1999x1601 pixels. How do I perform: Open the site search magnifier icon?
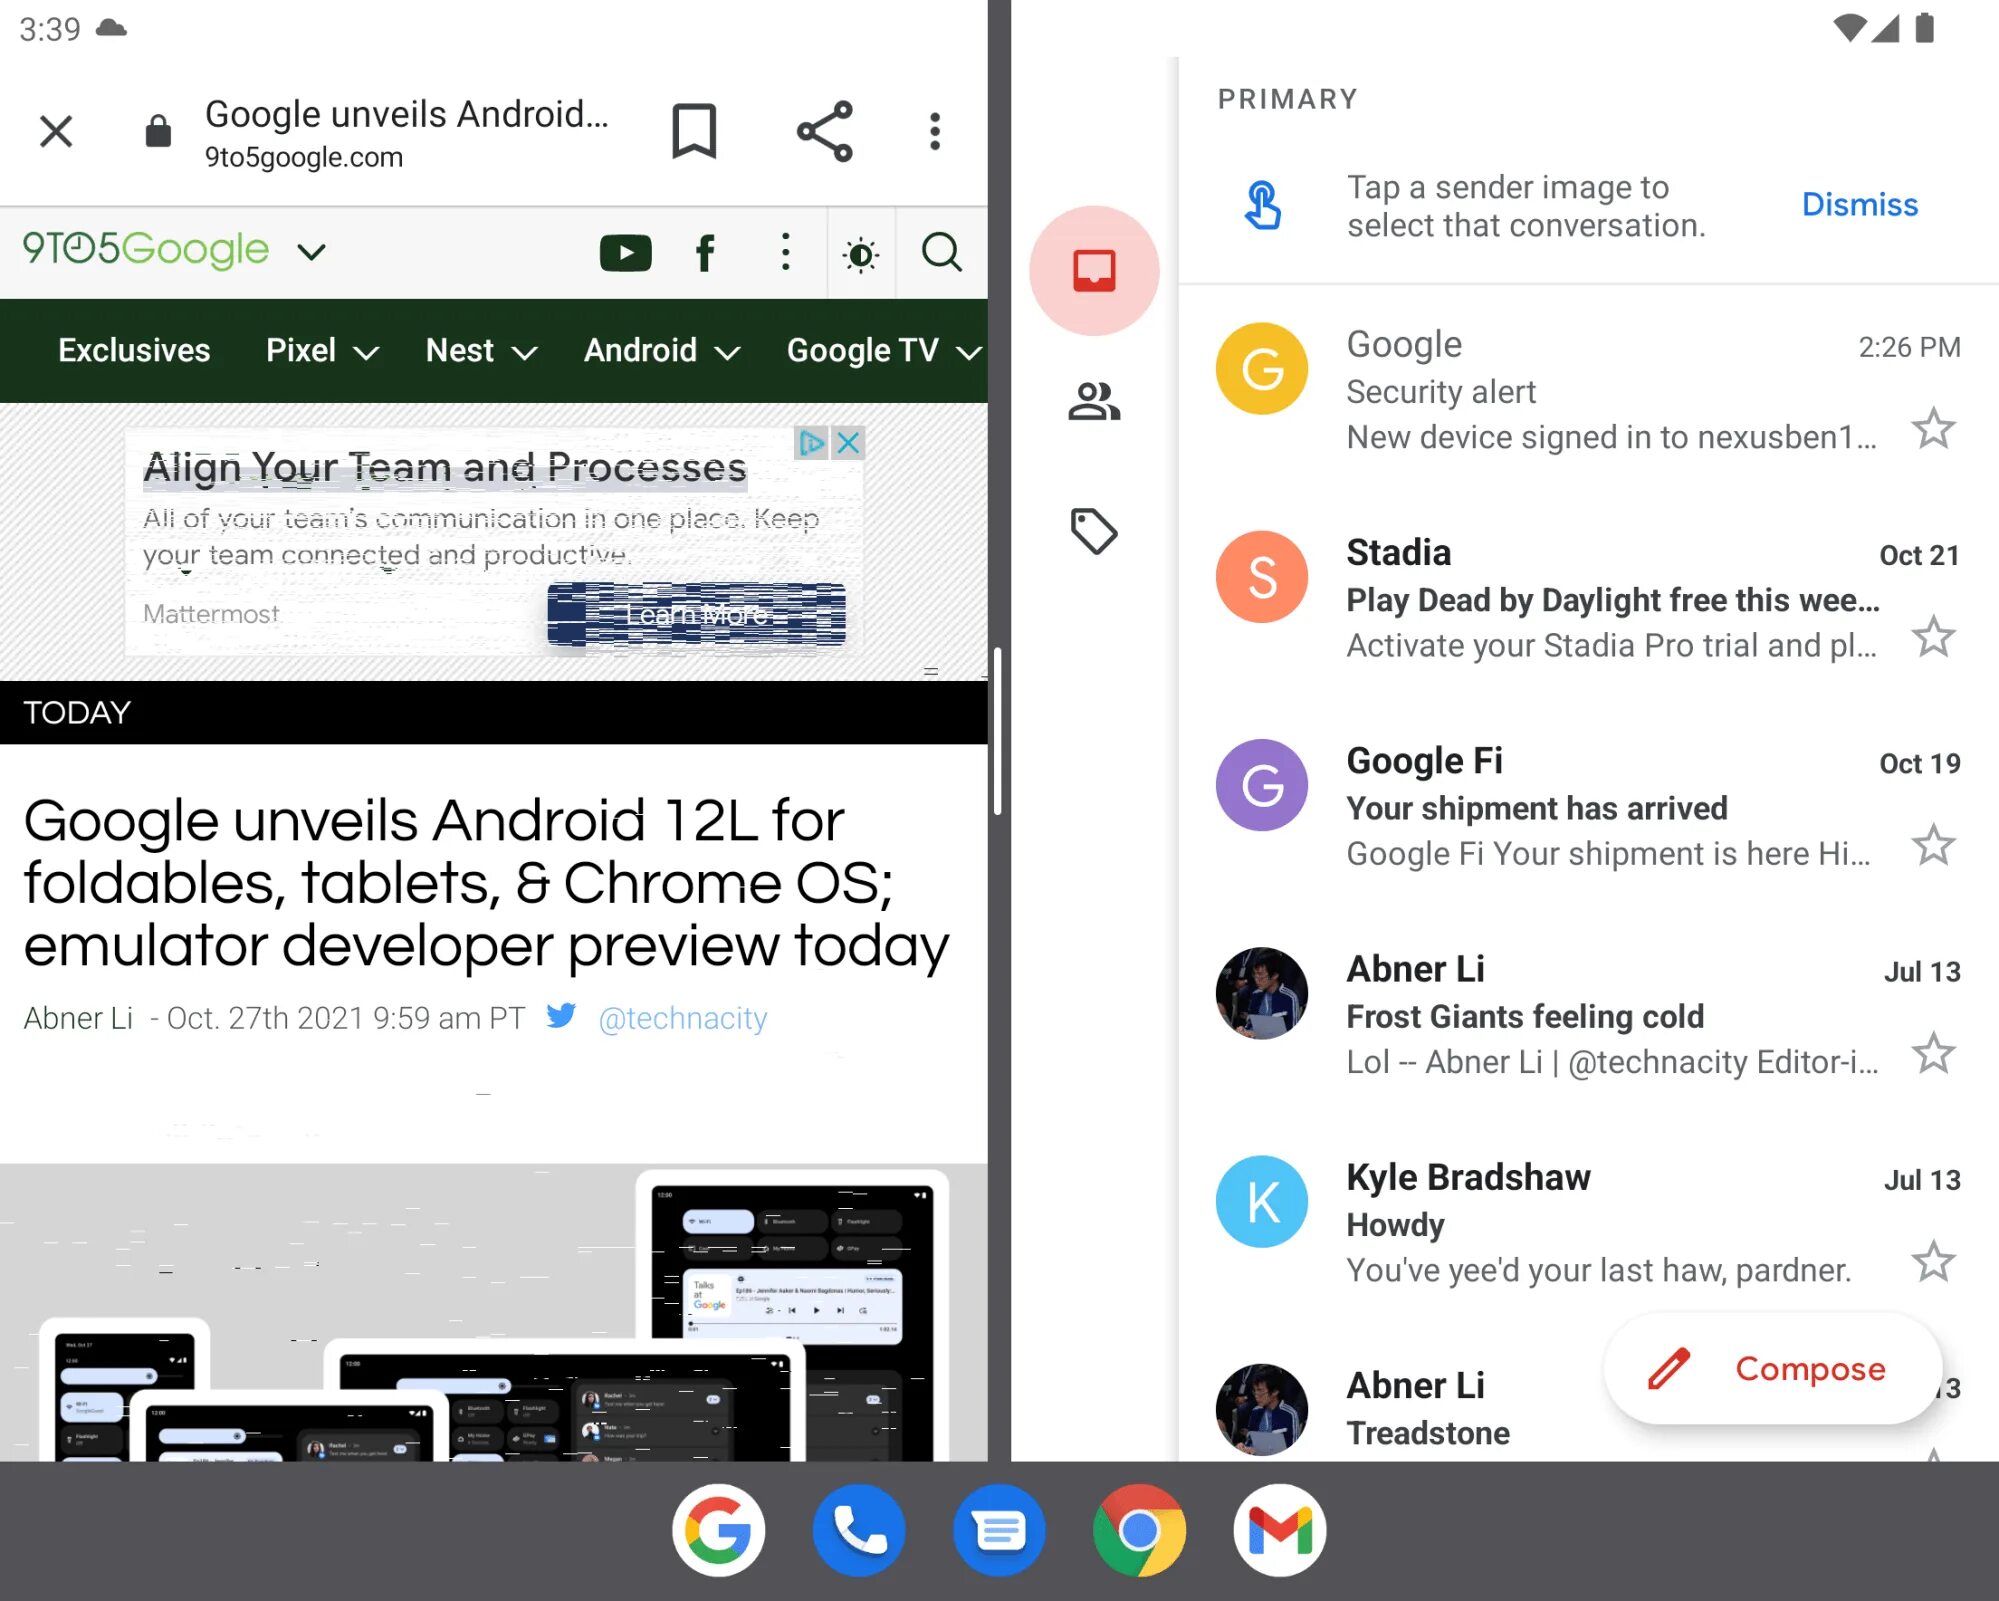pyautogui.click(x=941, y=253)
